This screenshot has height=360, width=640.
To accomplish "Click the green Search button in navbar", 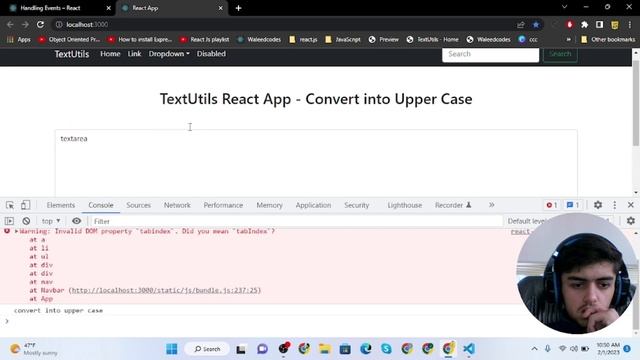I will pyautogui.click(x=560, y=54).
